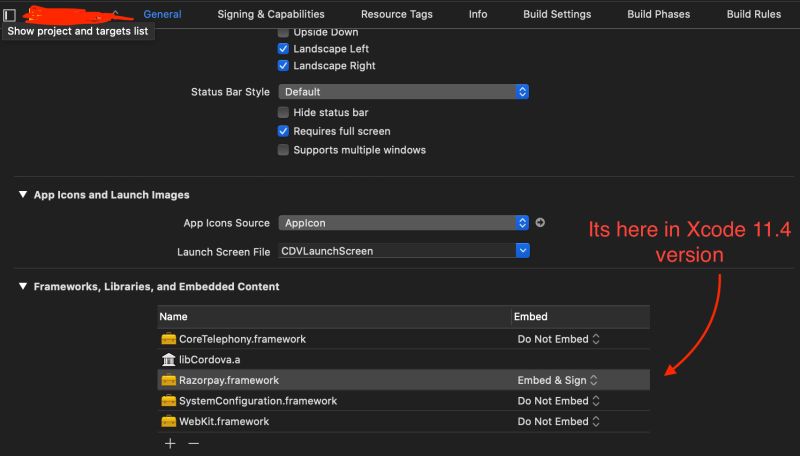The width and height of the screenshot is (800, 456).
Task: Toggle the Hide status bar checkbox
Action: pos(284,113)
